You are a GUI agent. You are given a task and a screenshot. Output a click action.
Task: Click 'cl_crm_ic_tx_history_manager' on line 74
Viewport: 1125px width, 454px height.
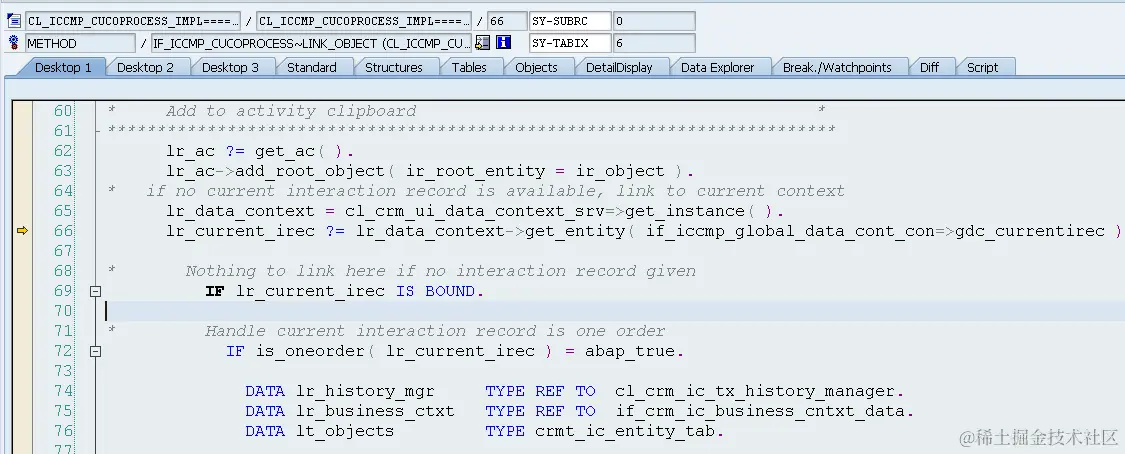tap(755, 392)
